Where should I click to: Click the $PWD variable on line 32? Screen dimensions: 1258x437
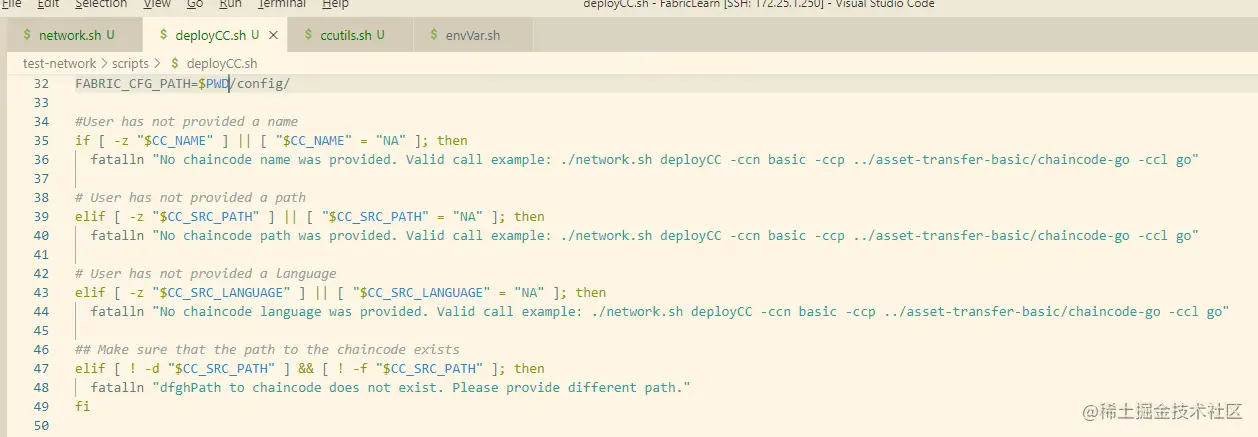point(213,83)
